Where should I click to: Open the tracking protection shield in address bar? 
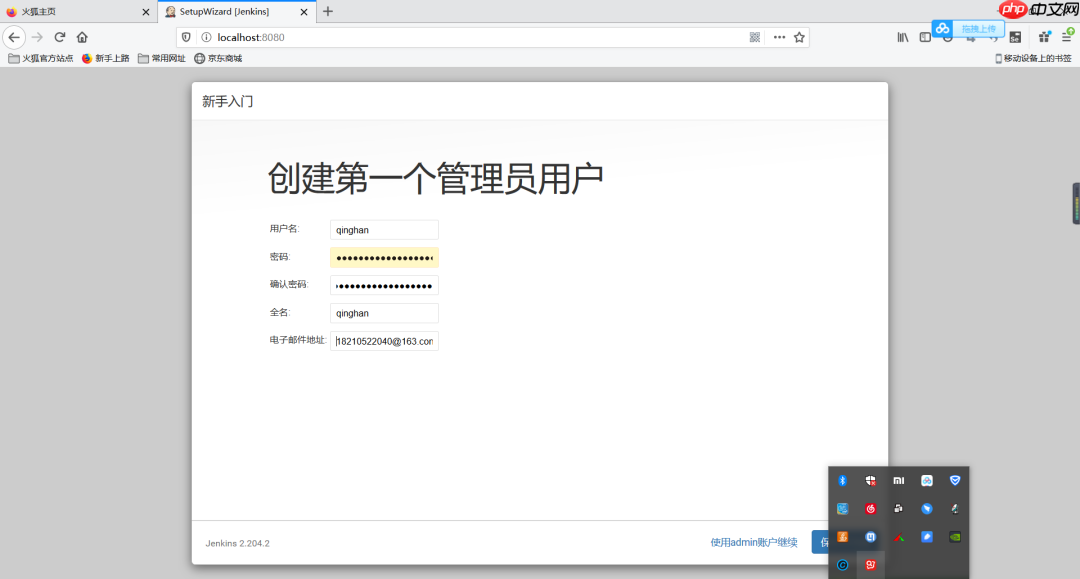185,36
